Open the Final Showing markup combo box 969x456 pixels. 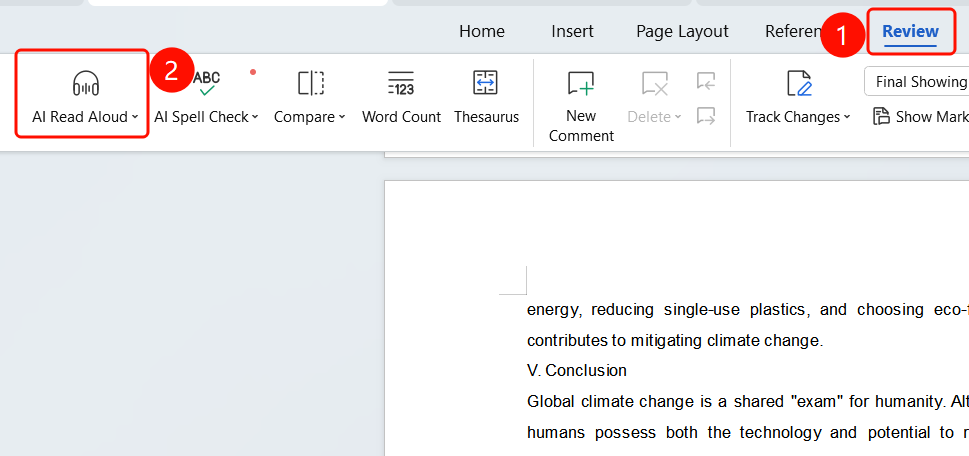917,82
